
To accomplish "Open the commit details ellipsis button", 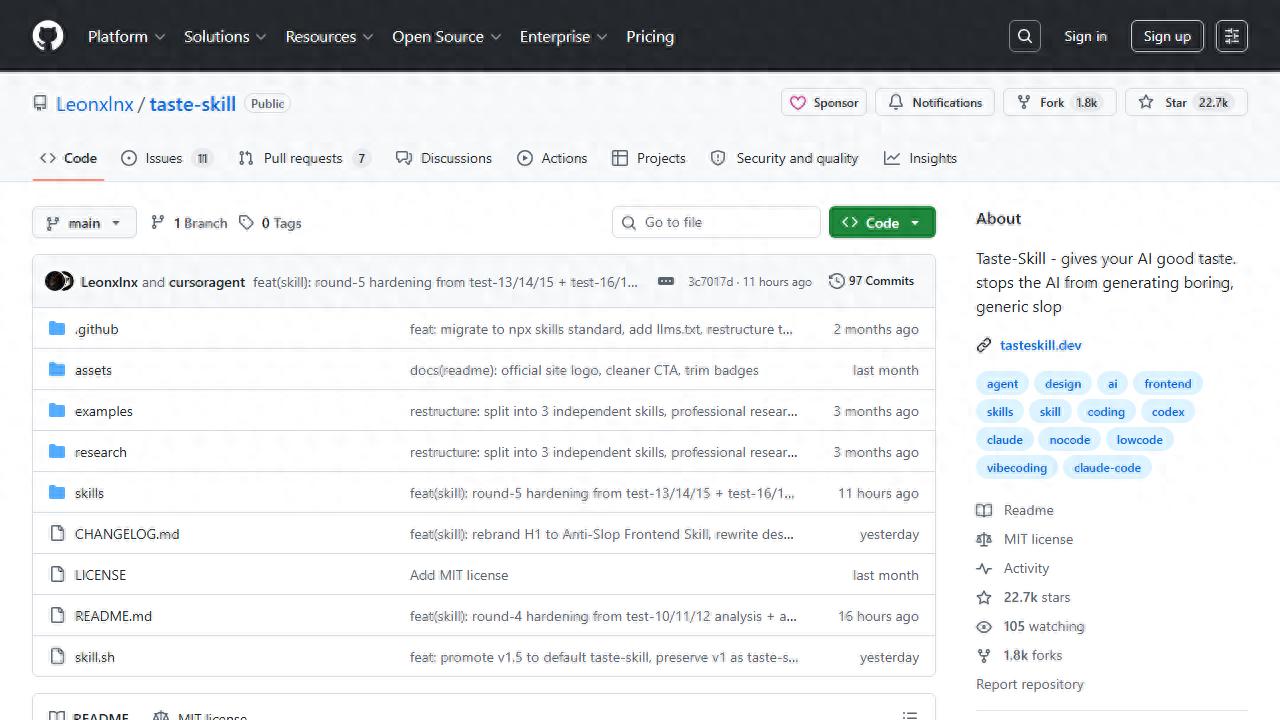I will tap(666, 281).
